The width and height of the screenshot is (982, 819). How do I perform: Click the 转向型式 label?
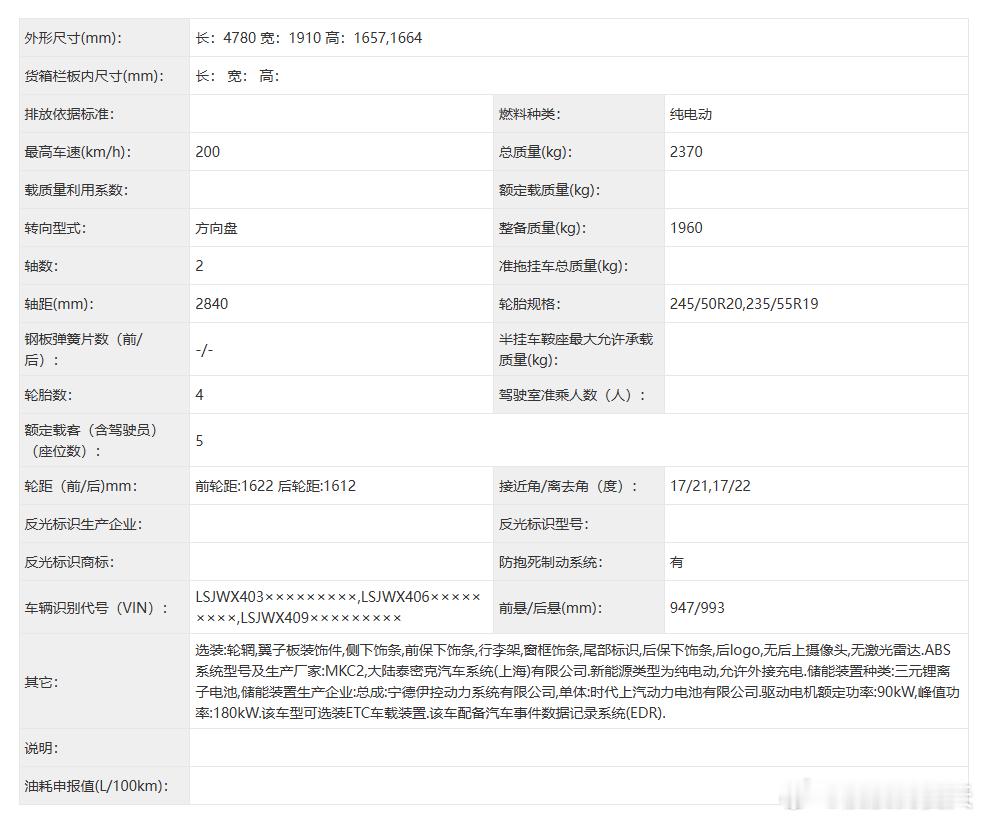55,228
